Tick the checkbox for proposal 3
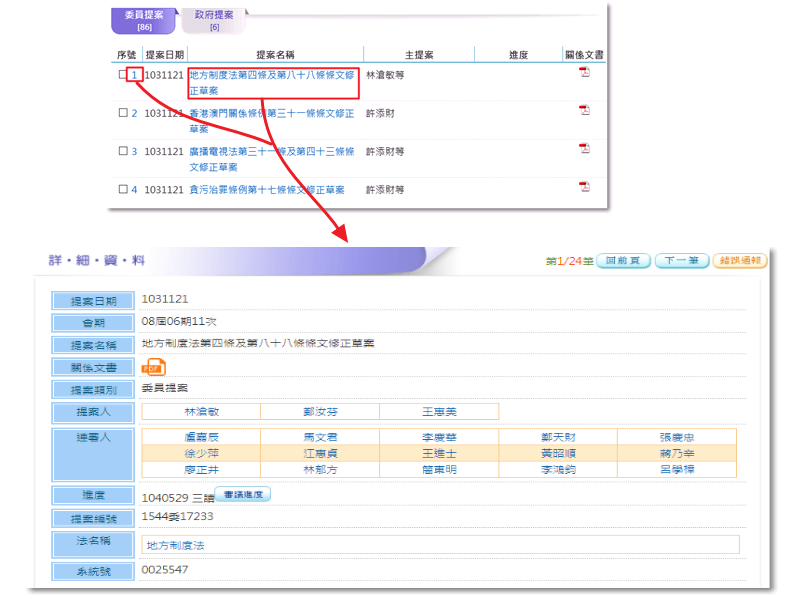807x599 pixels. coord(123,152)
